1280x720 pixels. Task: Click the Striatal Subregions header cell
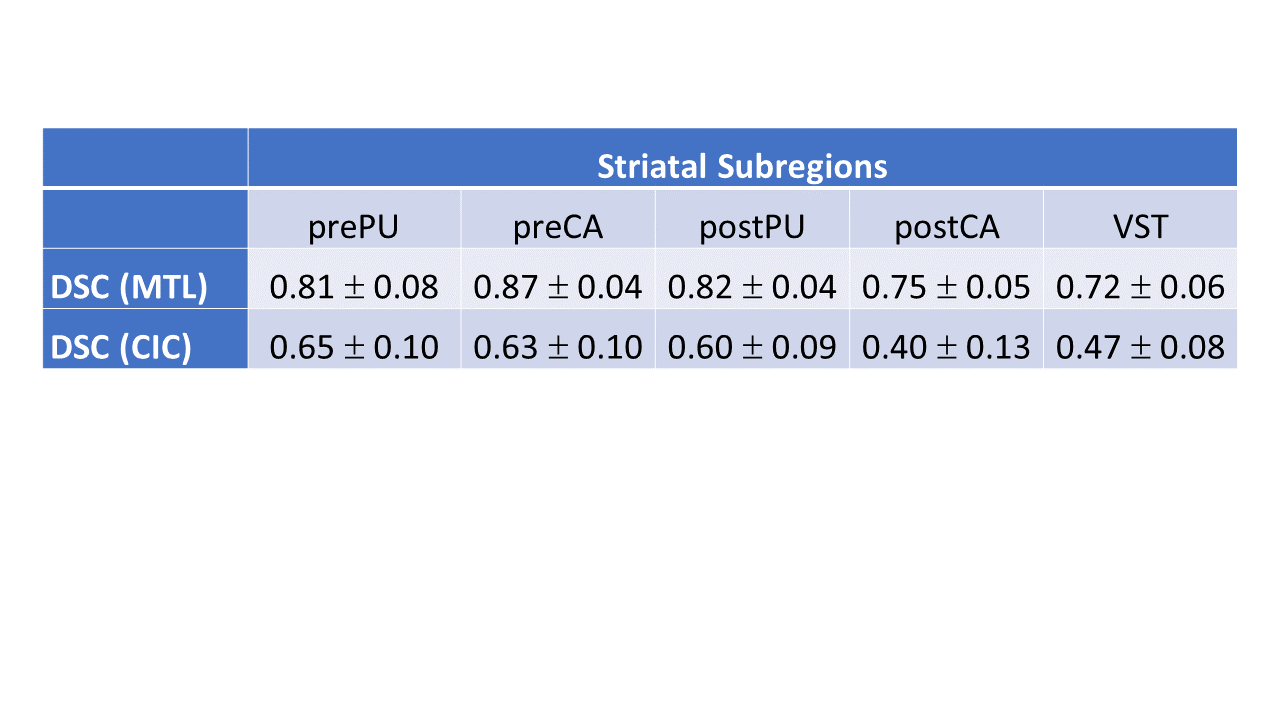(742, 166)
